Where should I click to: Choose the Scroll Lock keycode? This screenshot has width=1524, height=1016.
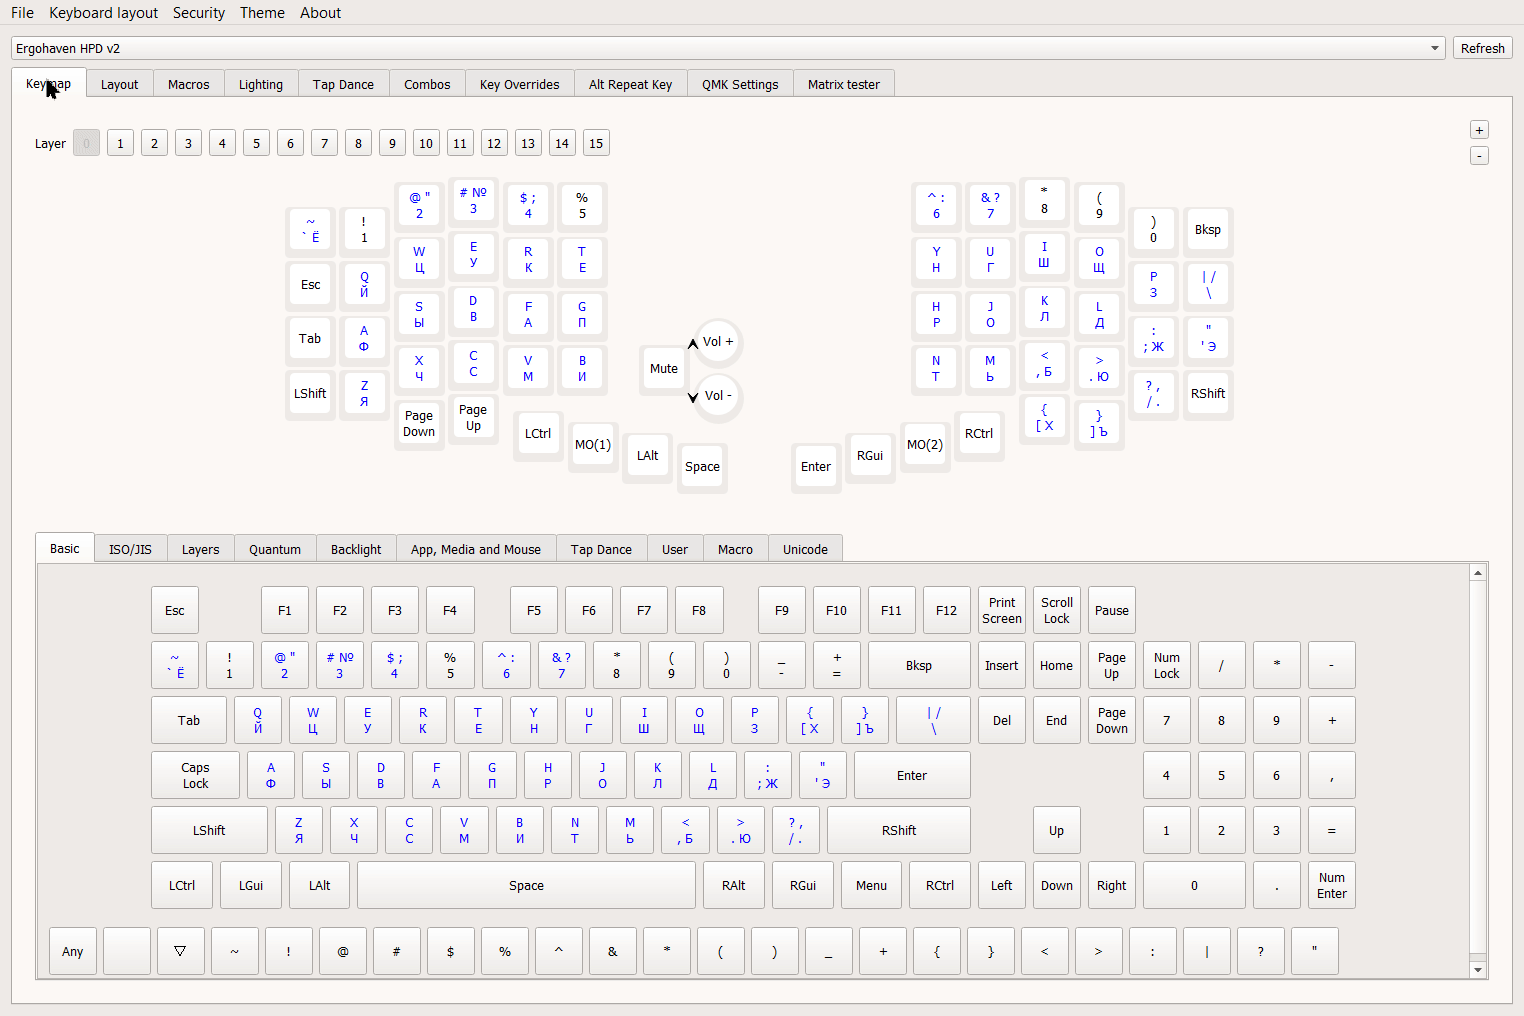(1056, 611)
